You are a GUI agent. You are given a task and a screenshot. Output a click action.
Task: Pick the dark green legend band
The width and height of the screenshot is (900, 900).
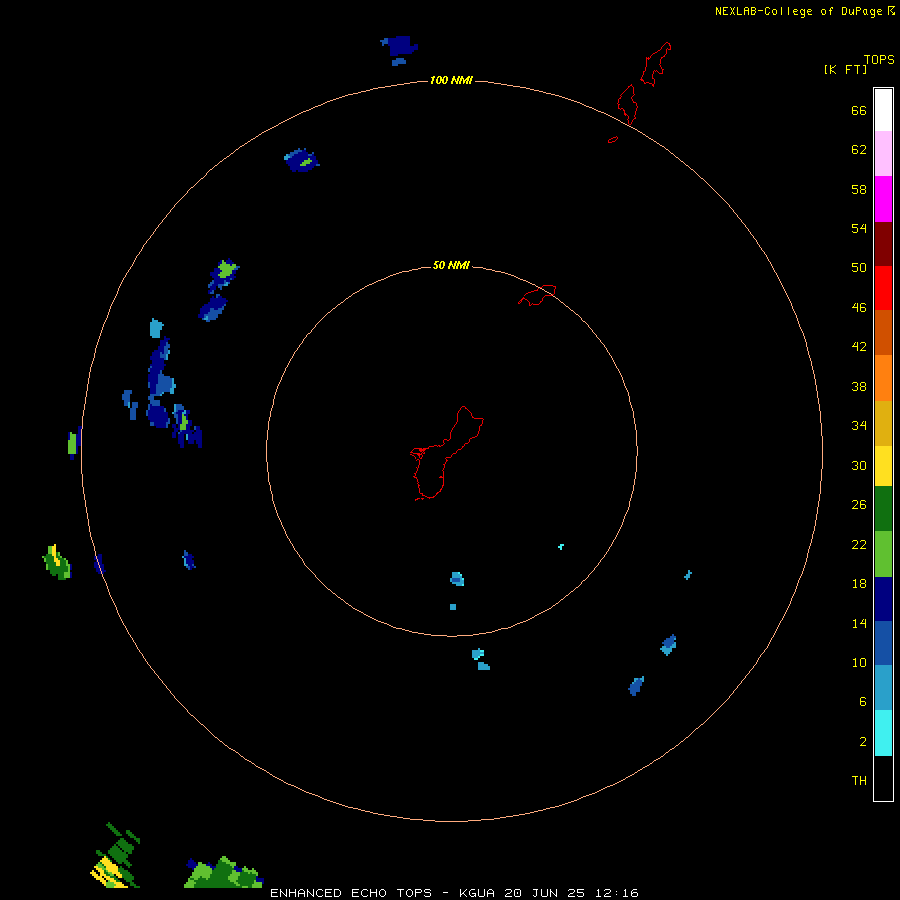click(x=883, y=509)
